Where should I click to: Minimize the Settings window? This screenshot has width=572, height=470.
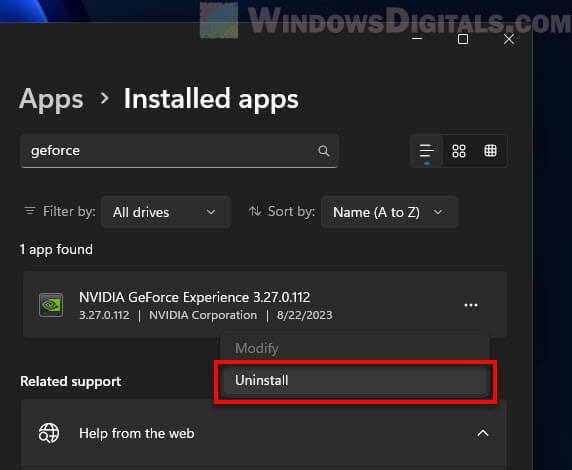(x=417, y=39)
